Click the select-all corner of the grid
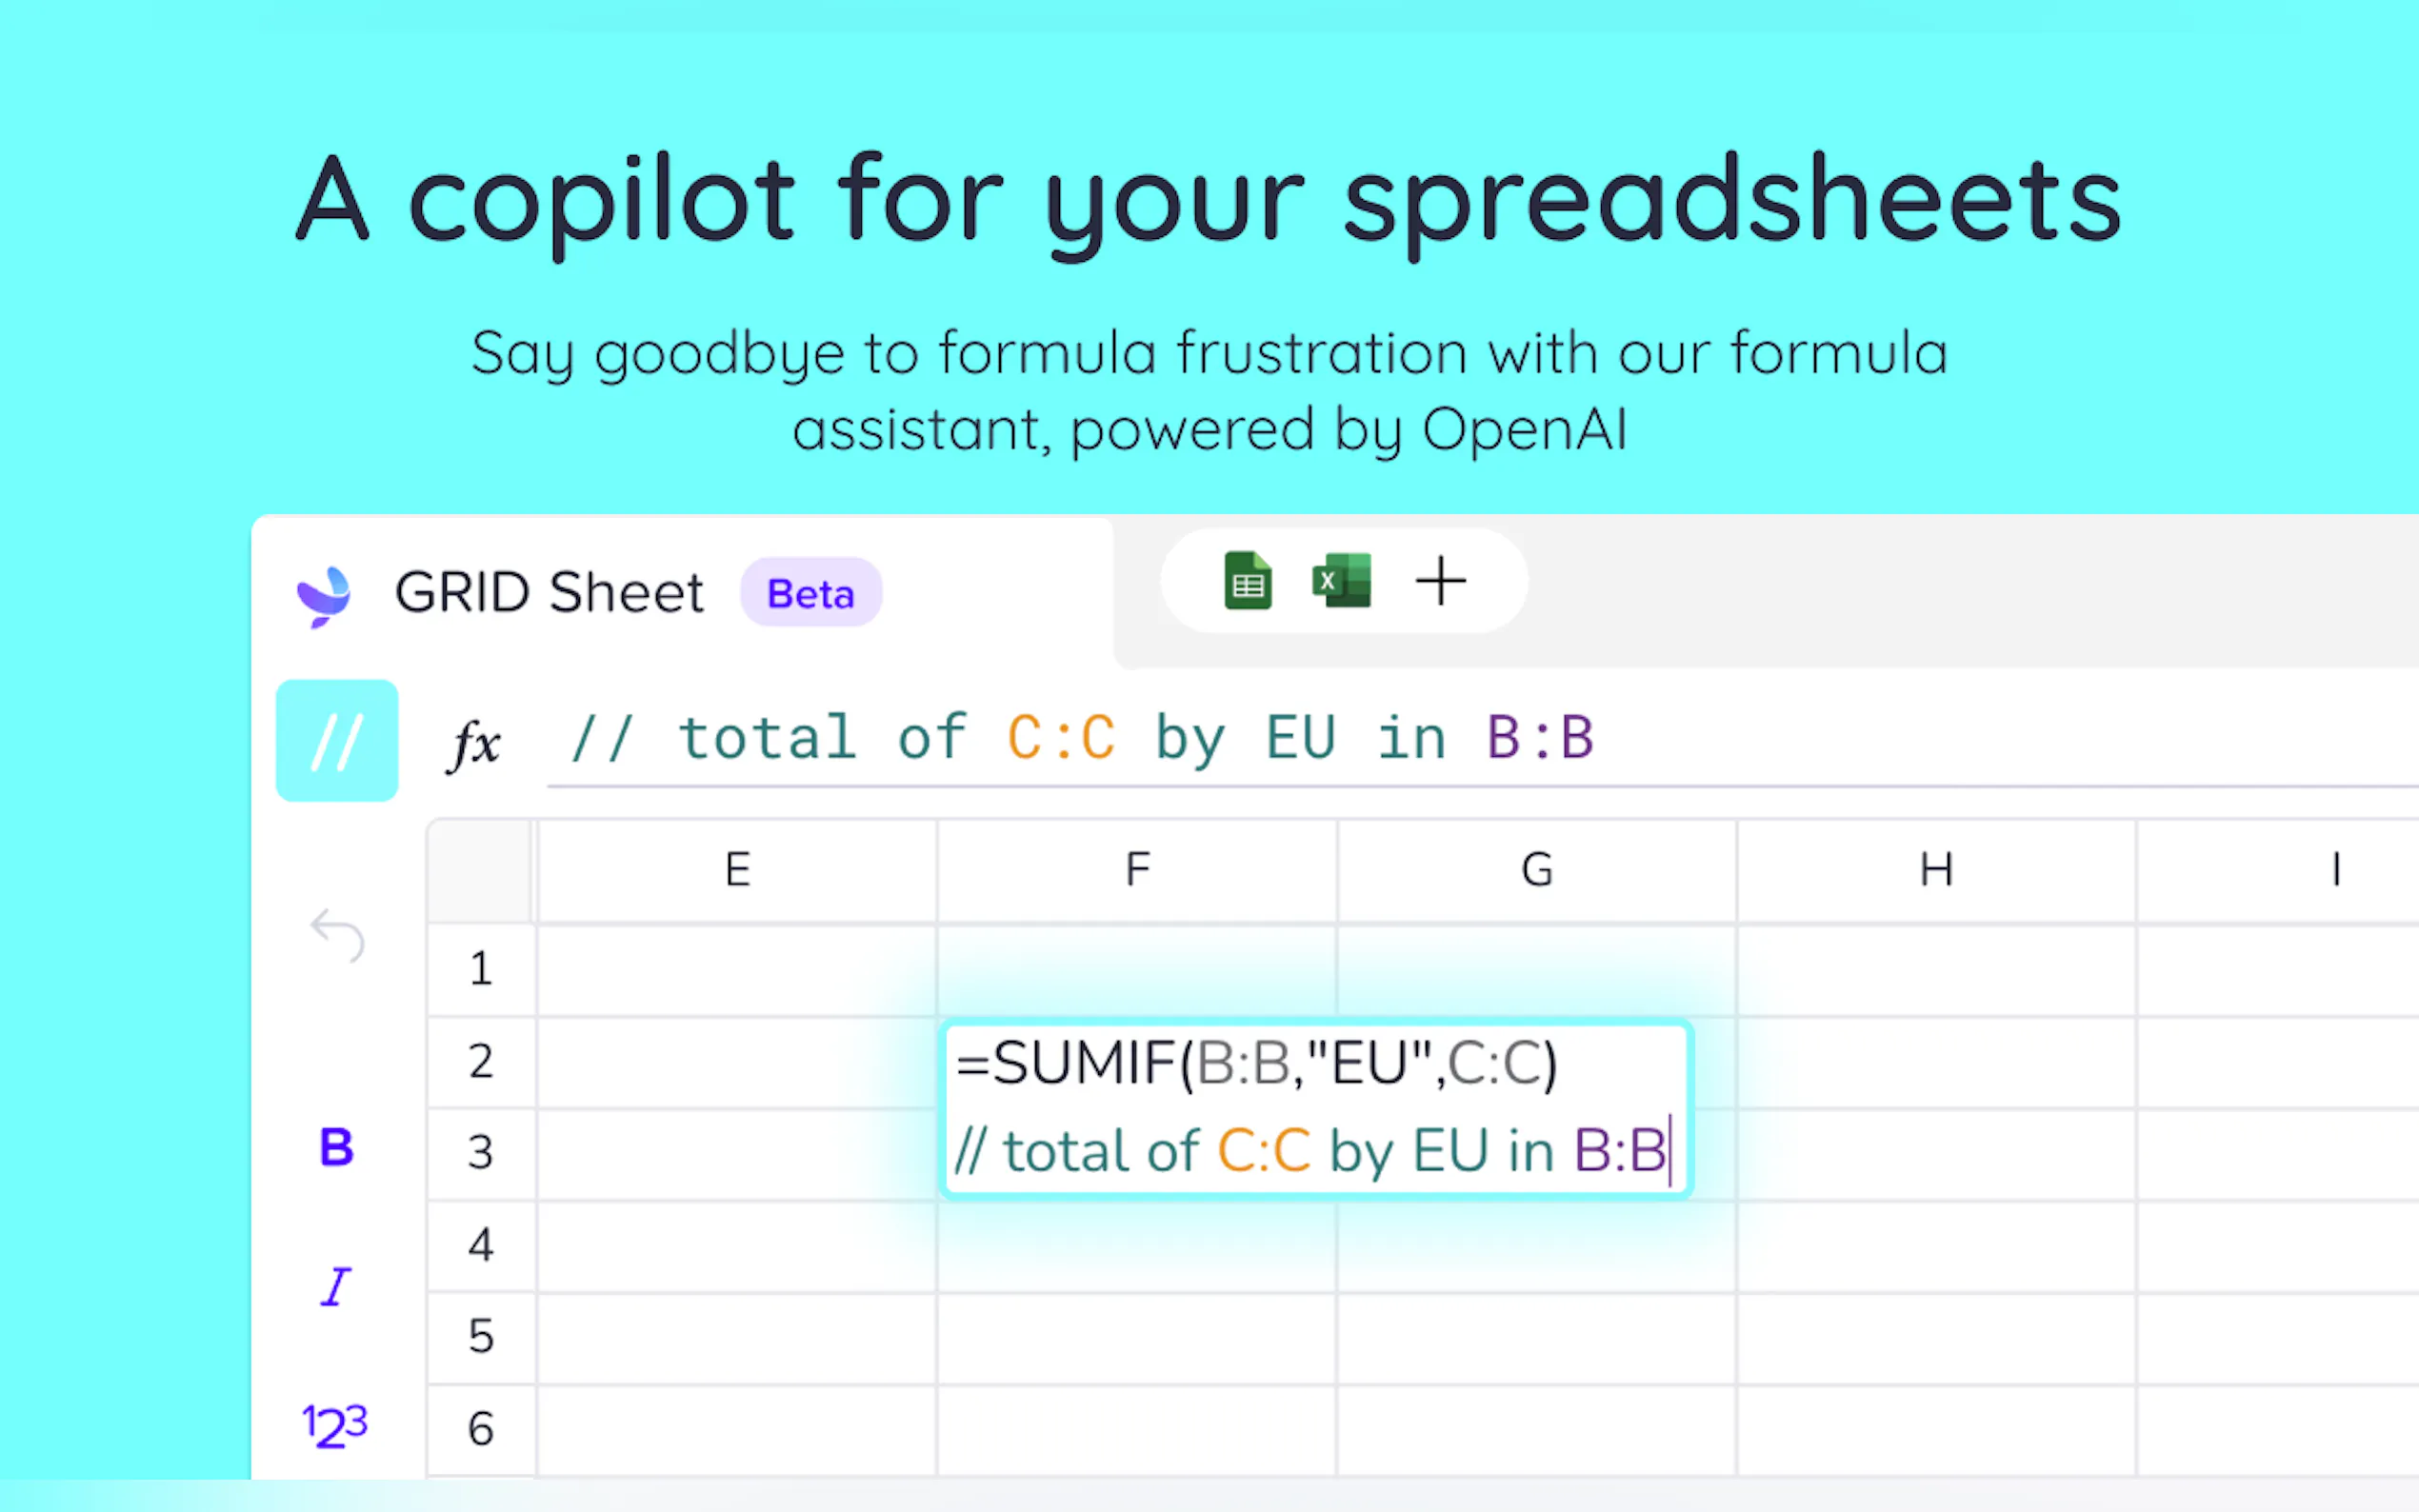2419x1512 pixels. coord(480,870)
